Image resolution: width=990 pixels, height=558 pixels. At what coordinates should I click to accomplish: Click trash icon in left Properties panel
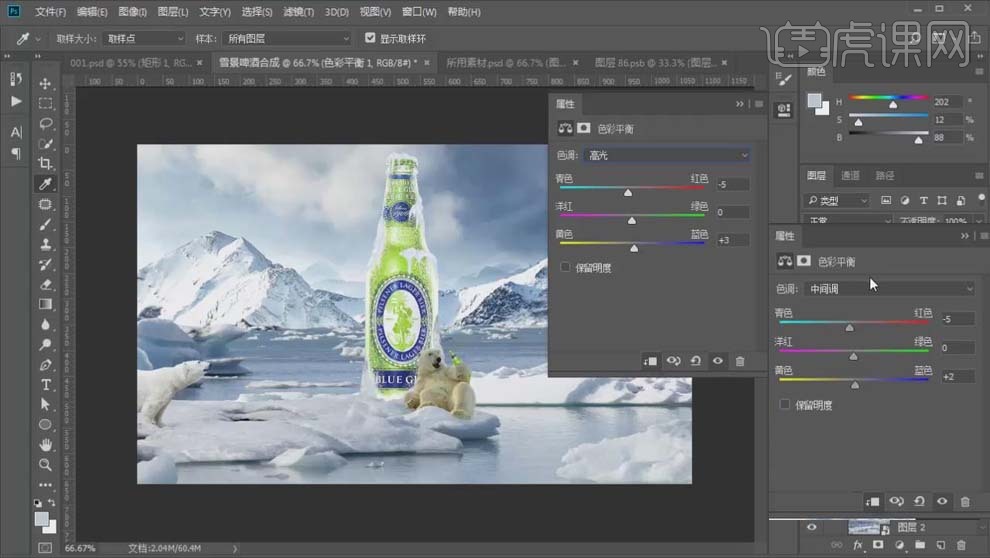(x=740, y=361)
